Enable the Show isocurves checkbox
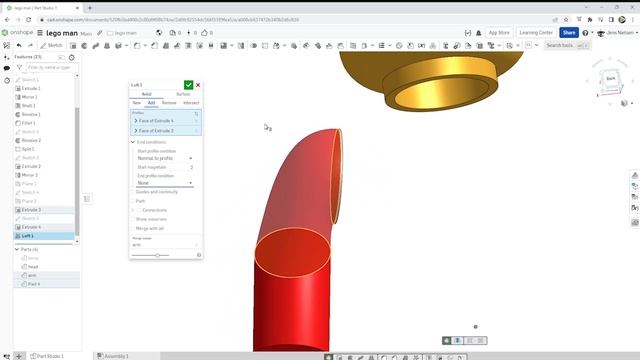The width and height of the screenshot is (640, 360). tap(133, 219)
